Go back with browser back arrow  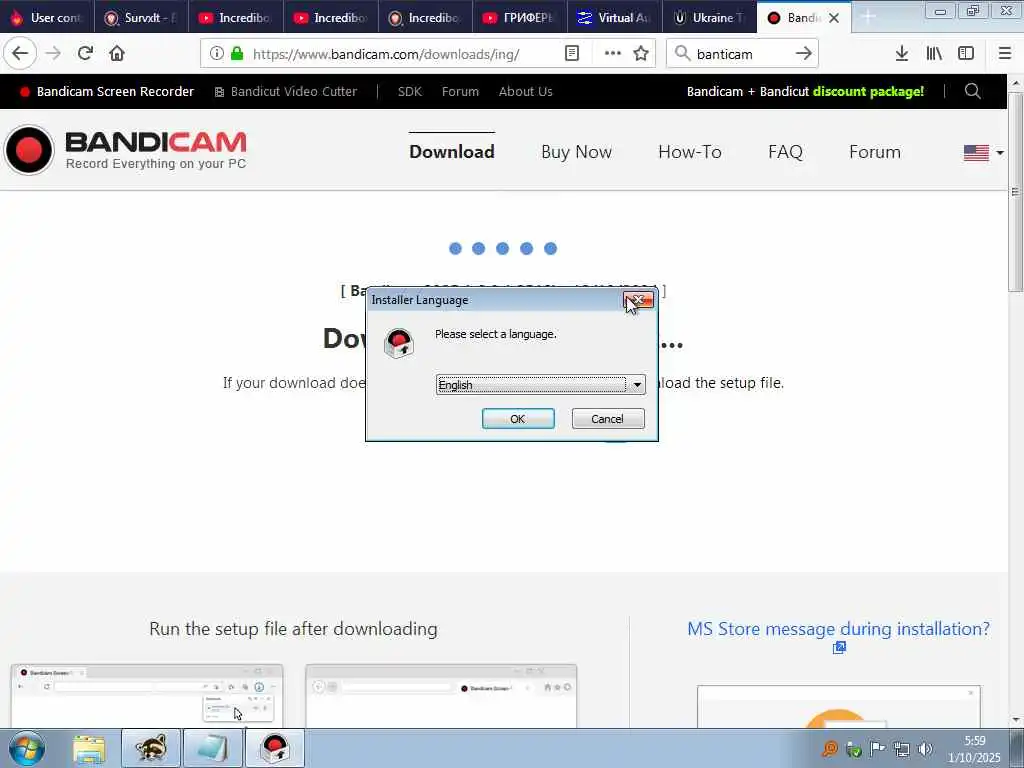tap(20, 54)
